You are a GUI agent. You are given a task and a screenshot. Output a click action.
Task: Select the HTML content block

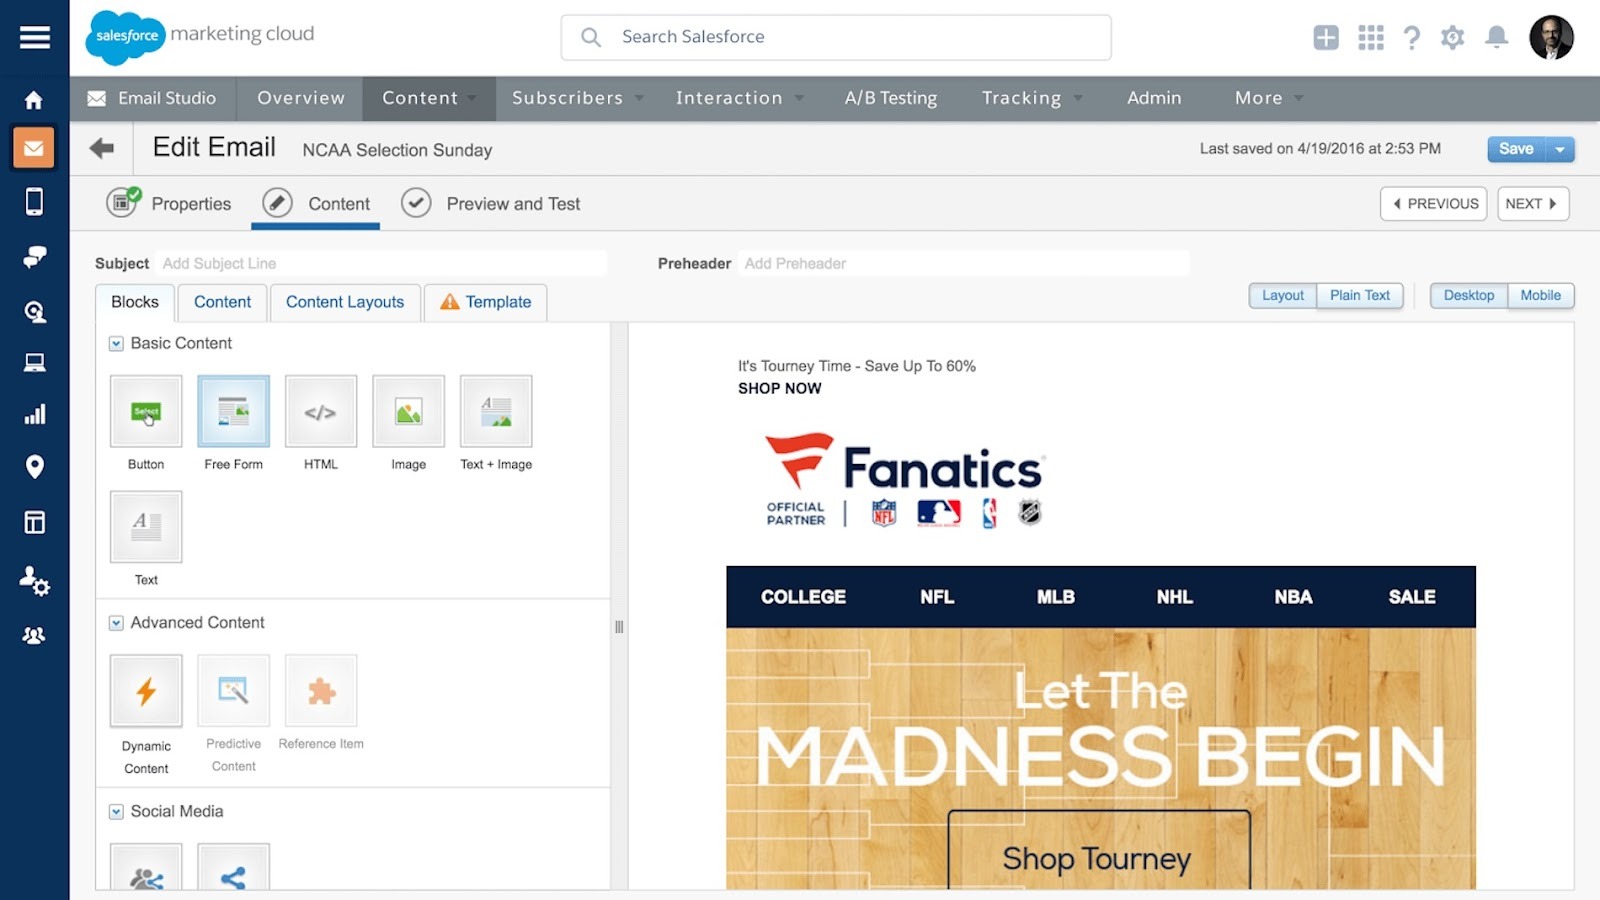[320, 411]
